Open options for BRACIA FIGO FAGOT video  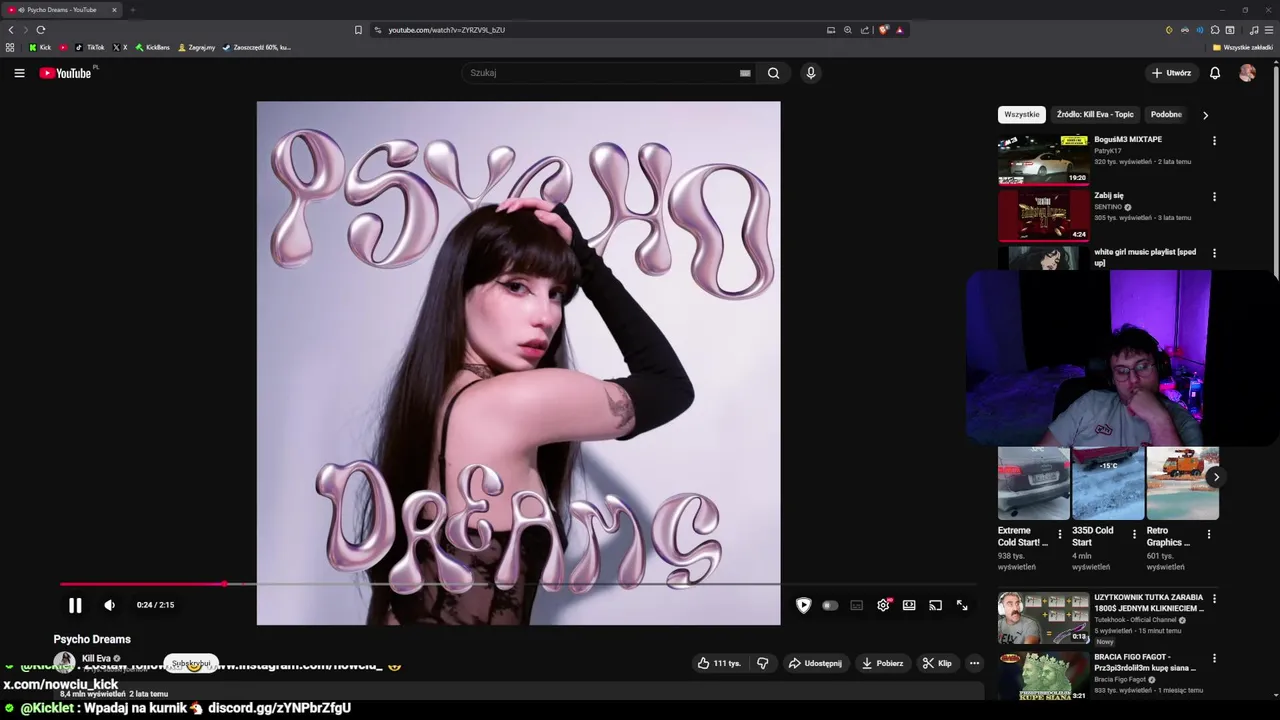(1214, 659)
